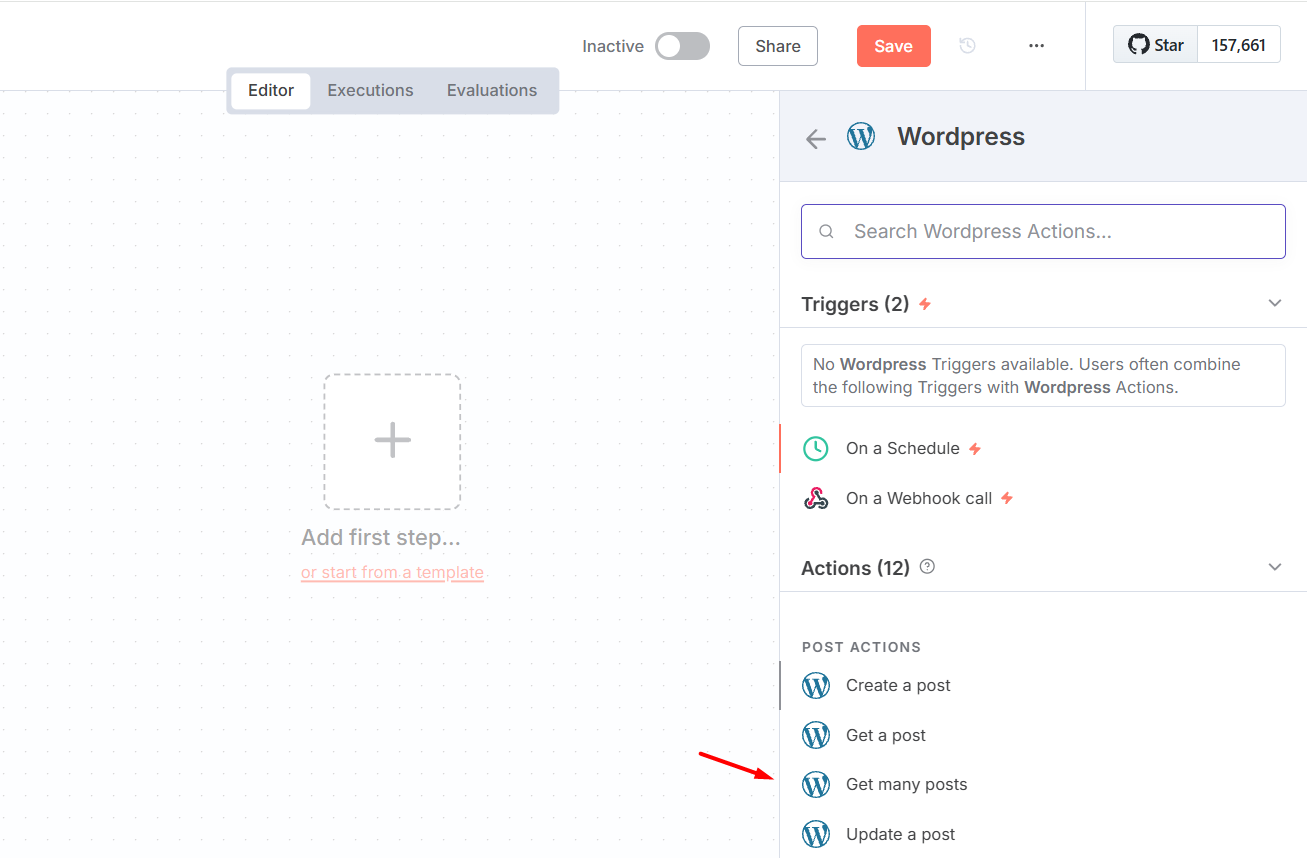Click the start from a template link
This screenshot has height=858, width=1307.
coord(392,572)
